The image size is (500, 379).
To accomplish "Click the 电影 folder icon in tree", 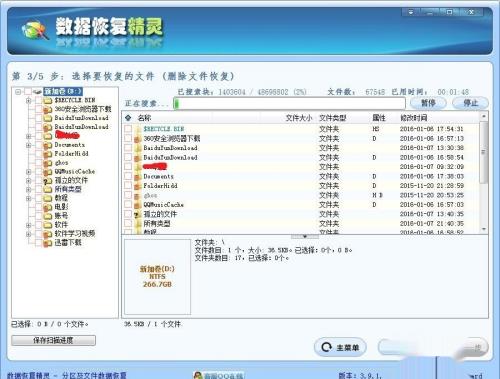I will 48,207.
